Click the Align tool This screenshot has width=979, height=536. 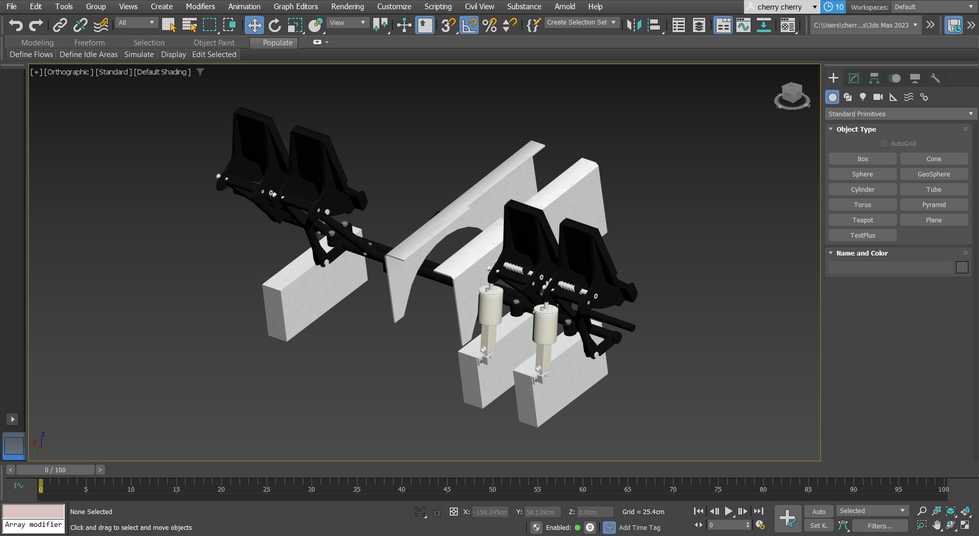pos(654,25)
